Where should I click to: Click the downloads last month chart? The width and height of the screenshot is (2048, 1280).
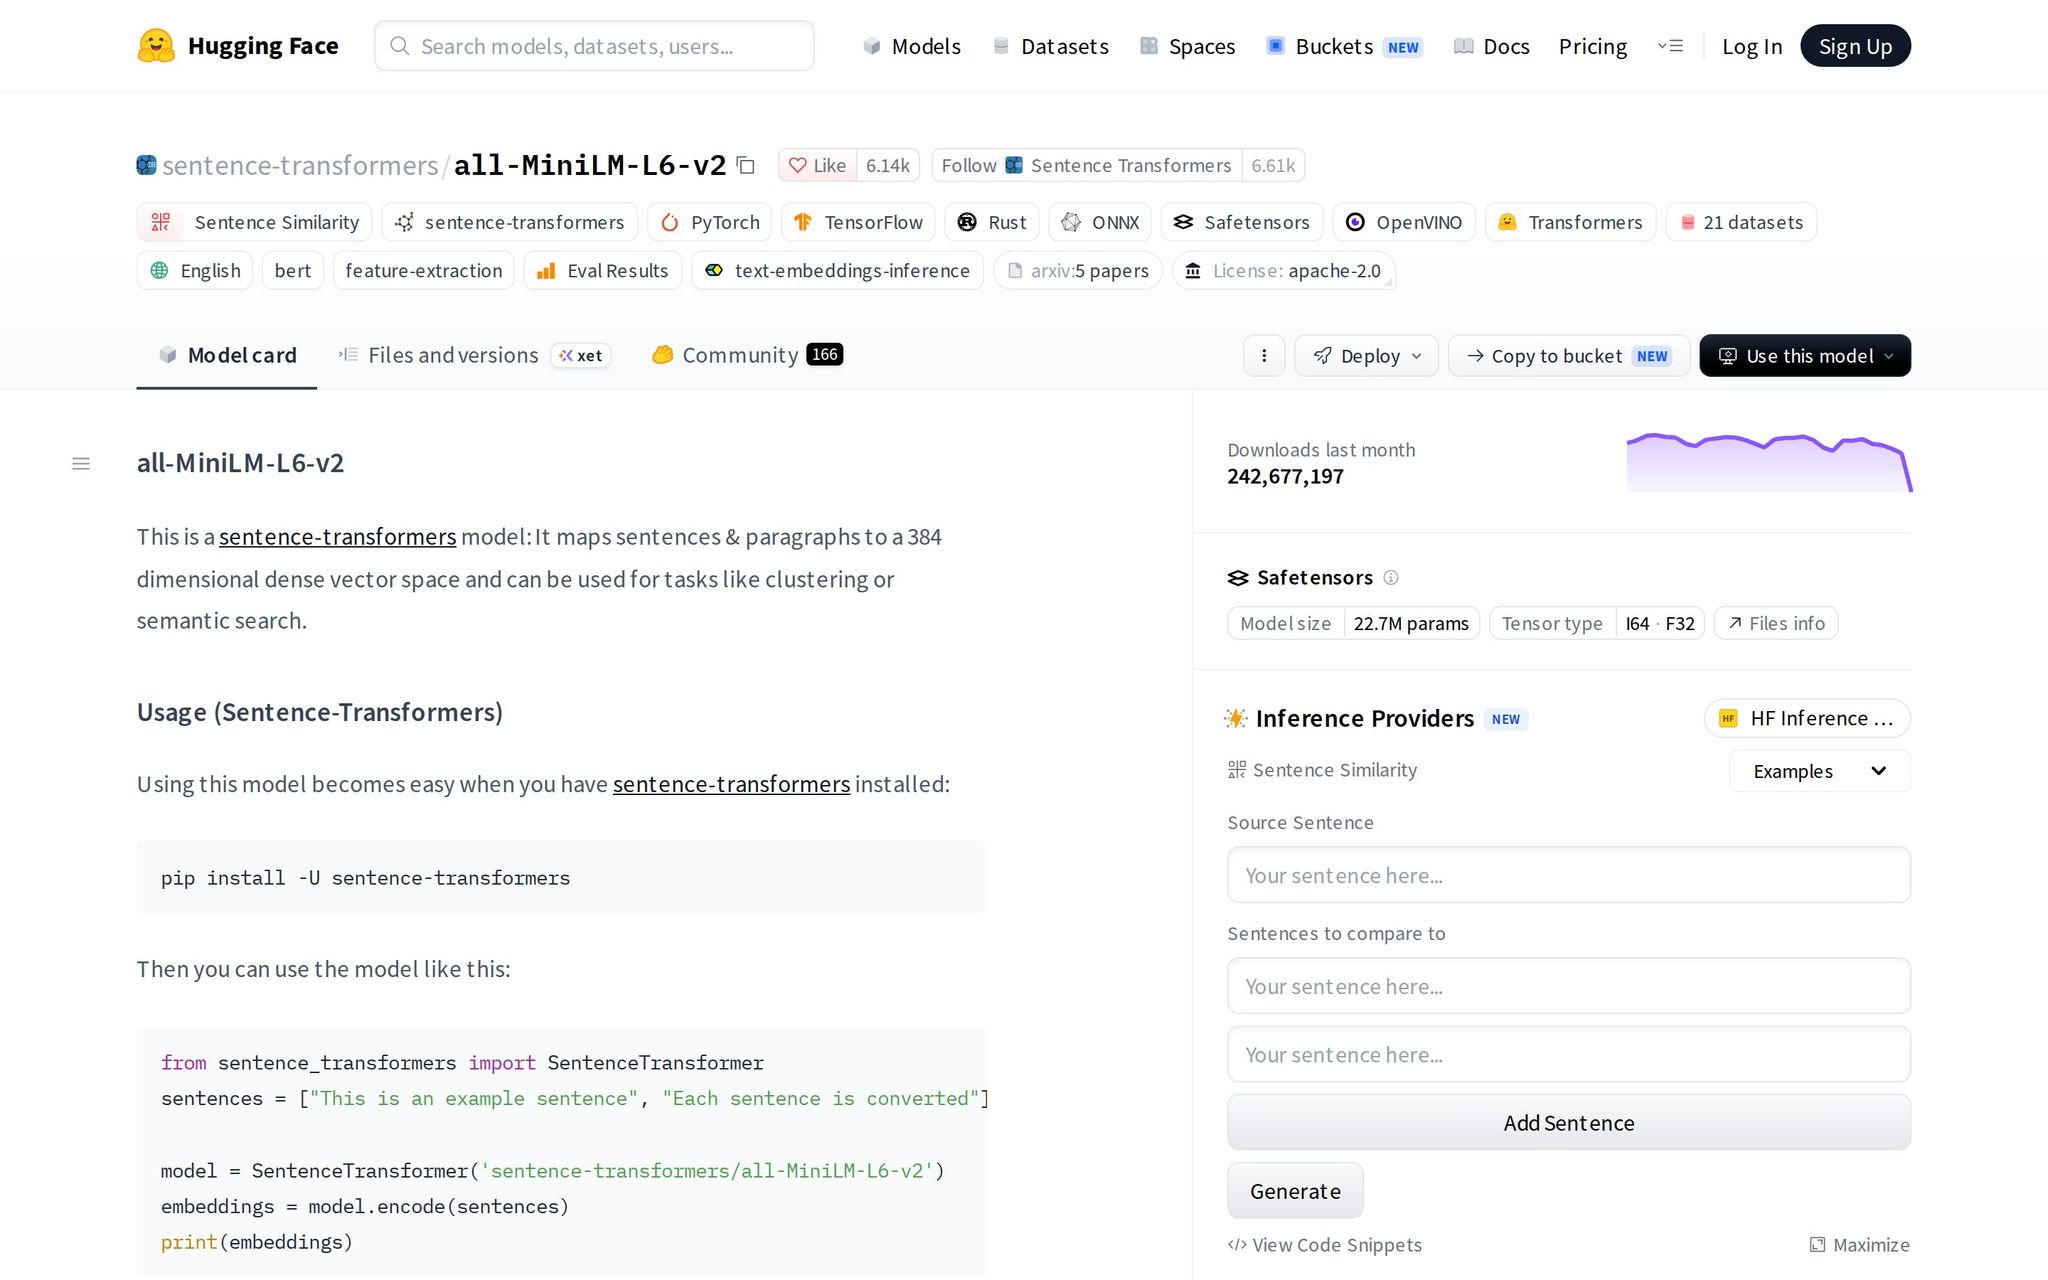click(1769, 462)
